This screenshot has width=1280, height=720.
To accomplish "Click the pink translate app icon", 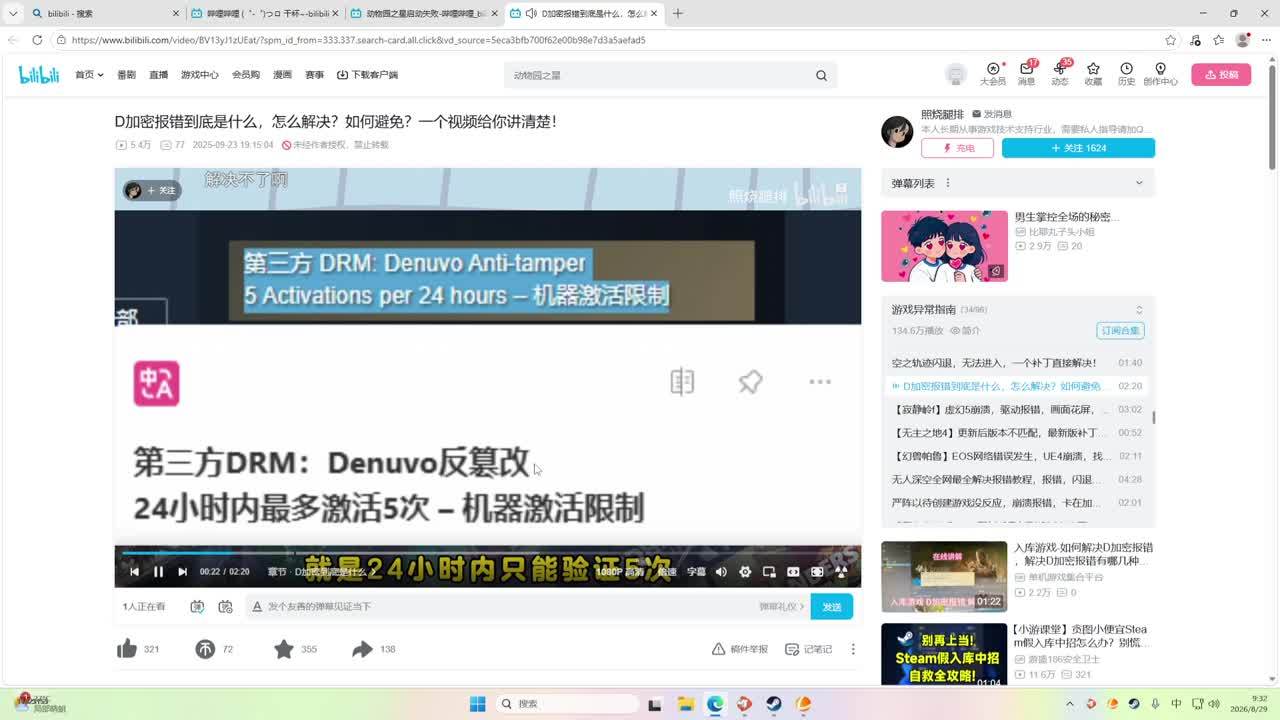I will (x=156, y=383).
